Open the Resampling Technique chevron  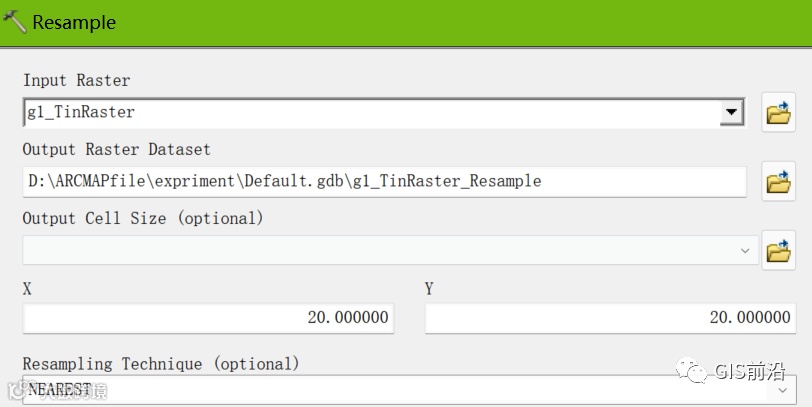point(782,390)
